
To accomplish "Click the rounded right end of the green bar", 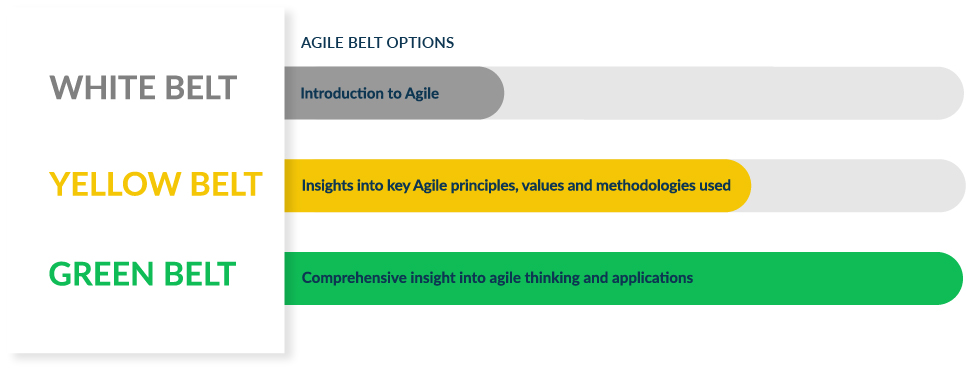I will point(949,278).
